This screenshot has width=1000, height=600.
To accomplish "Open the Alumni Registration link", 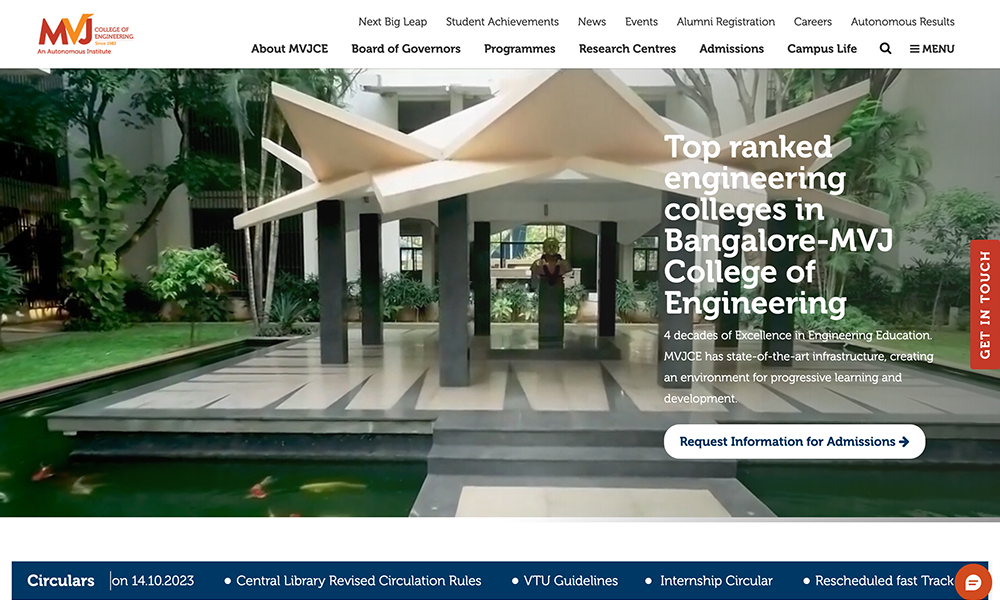I will click(x=725, y=21).
